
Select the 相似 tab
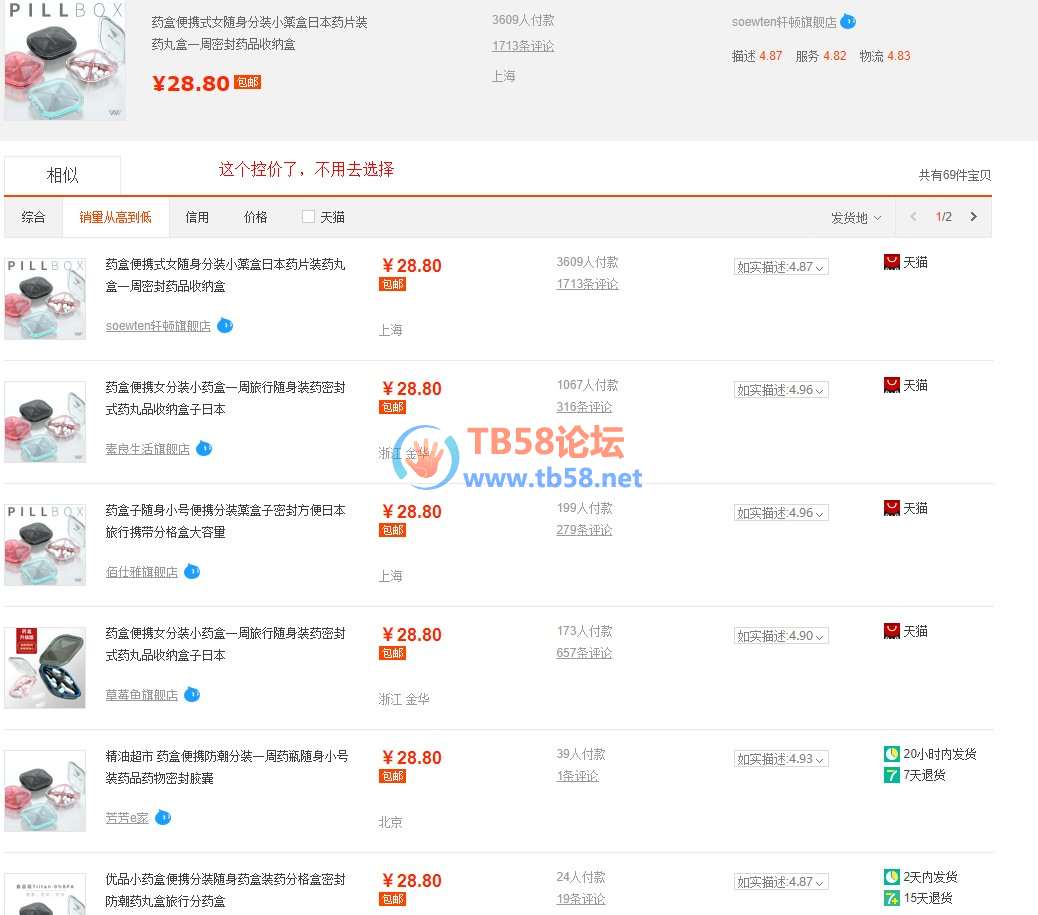[x=62, y=175]
